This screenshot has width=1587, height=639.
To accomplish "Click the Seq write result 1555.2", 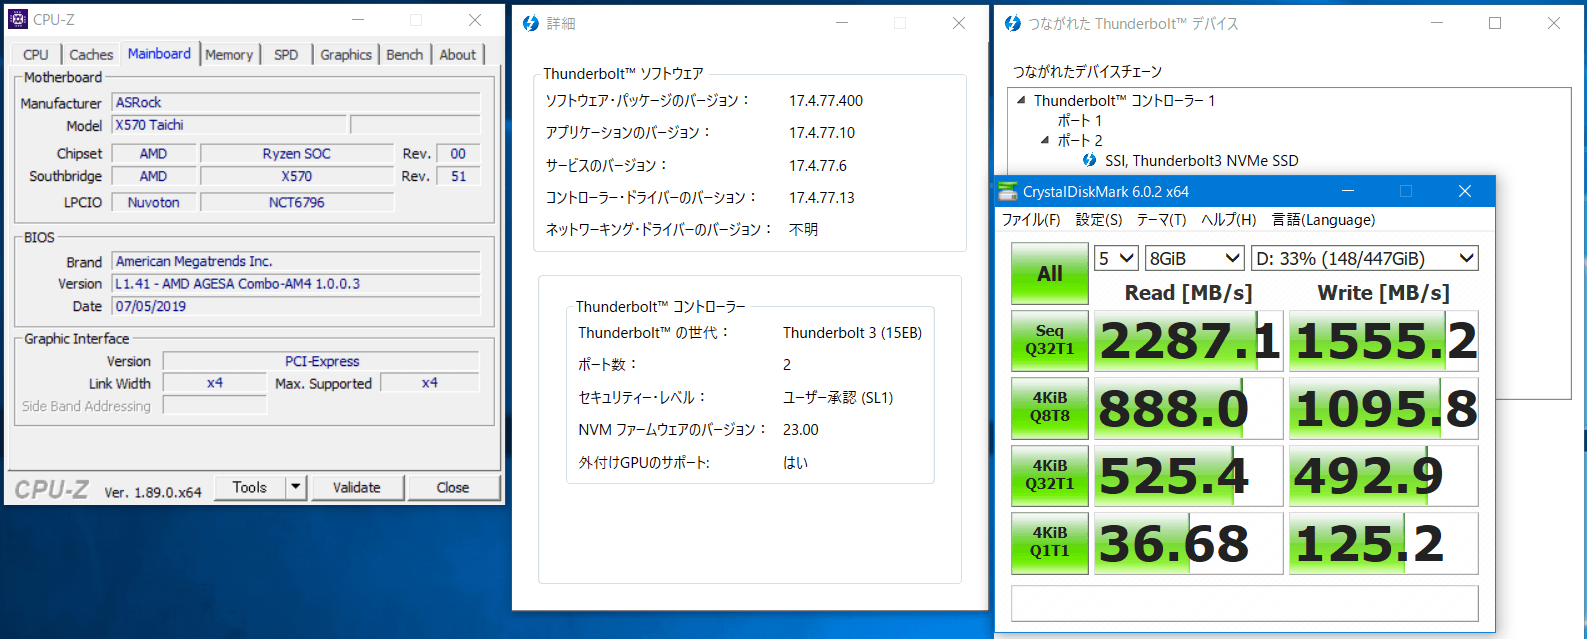I will 1384,341.
